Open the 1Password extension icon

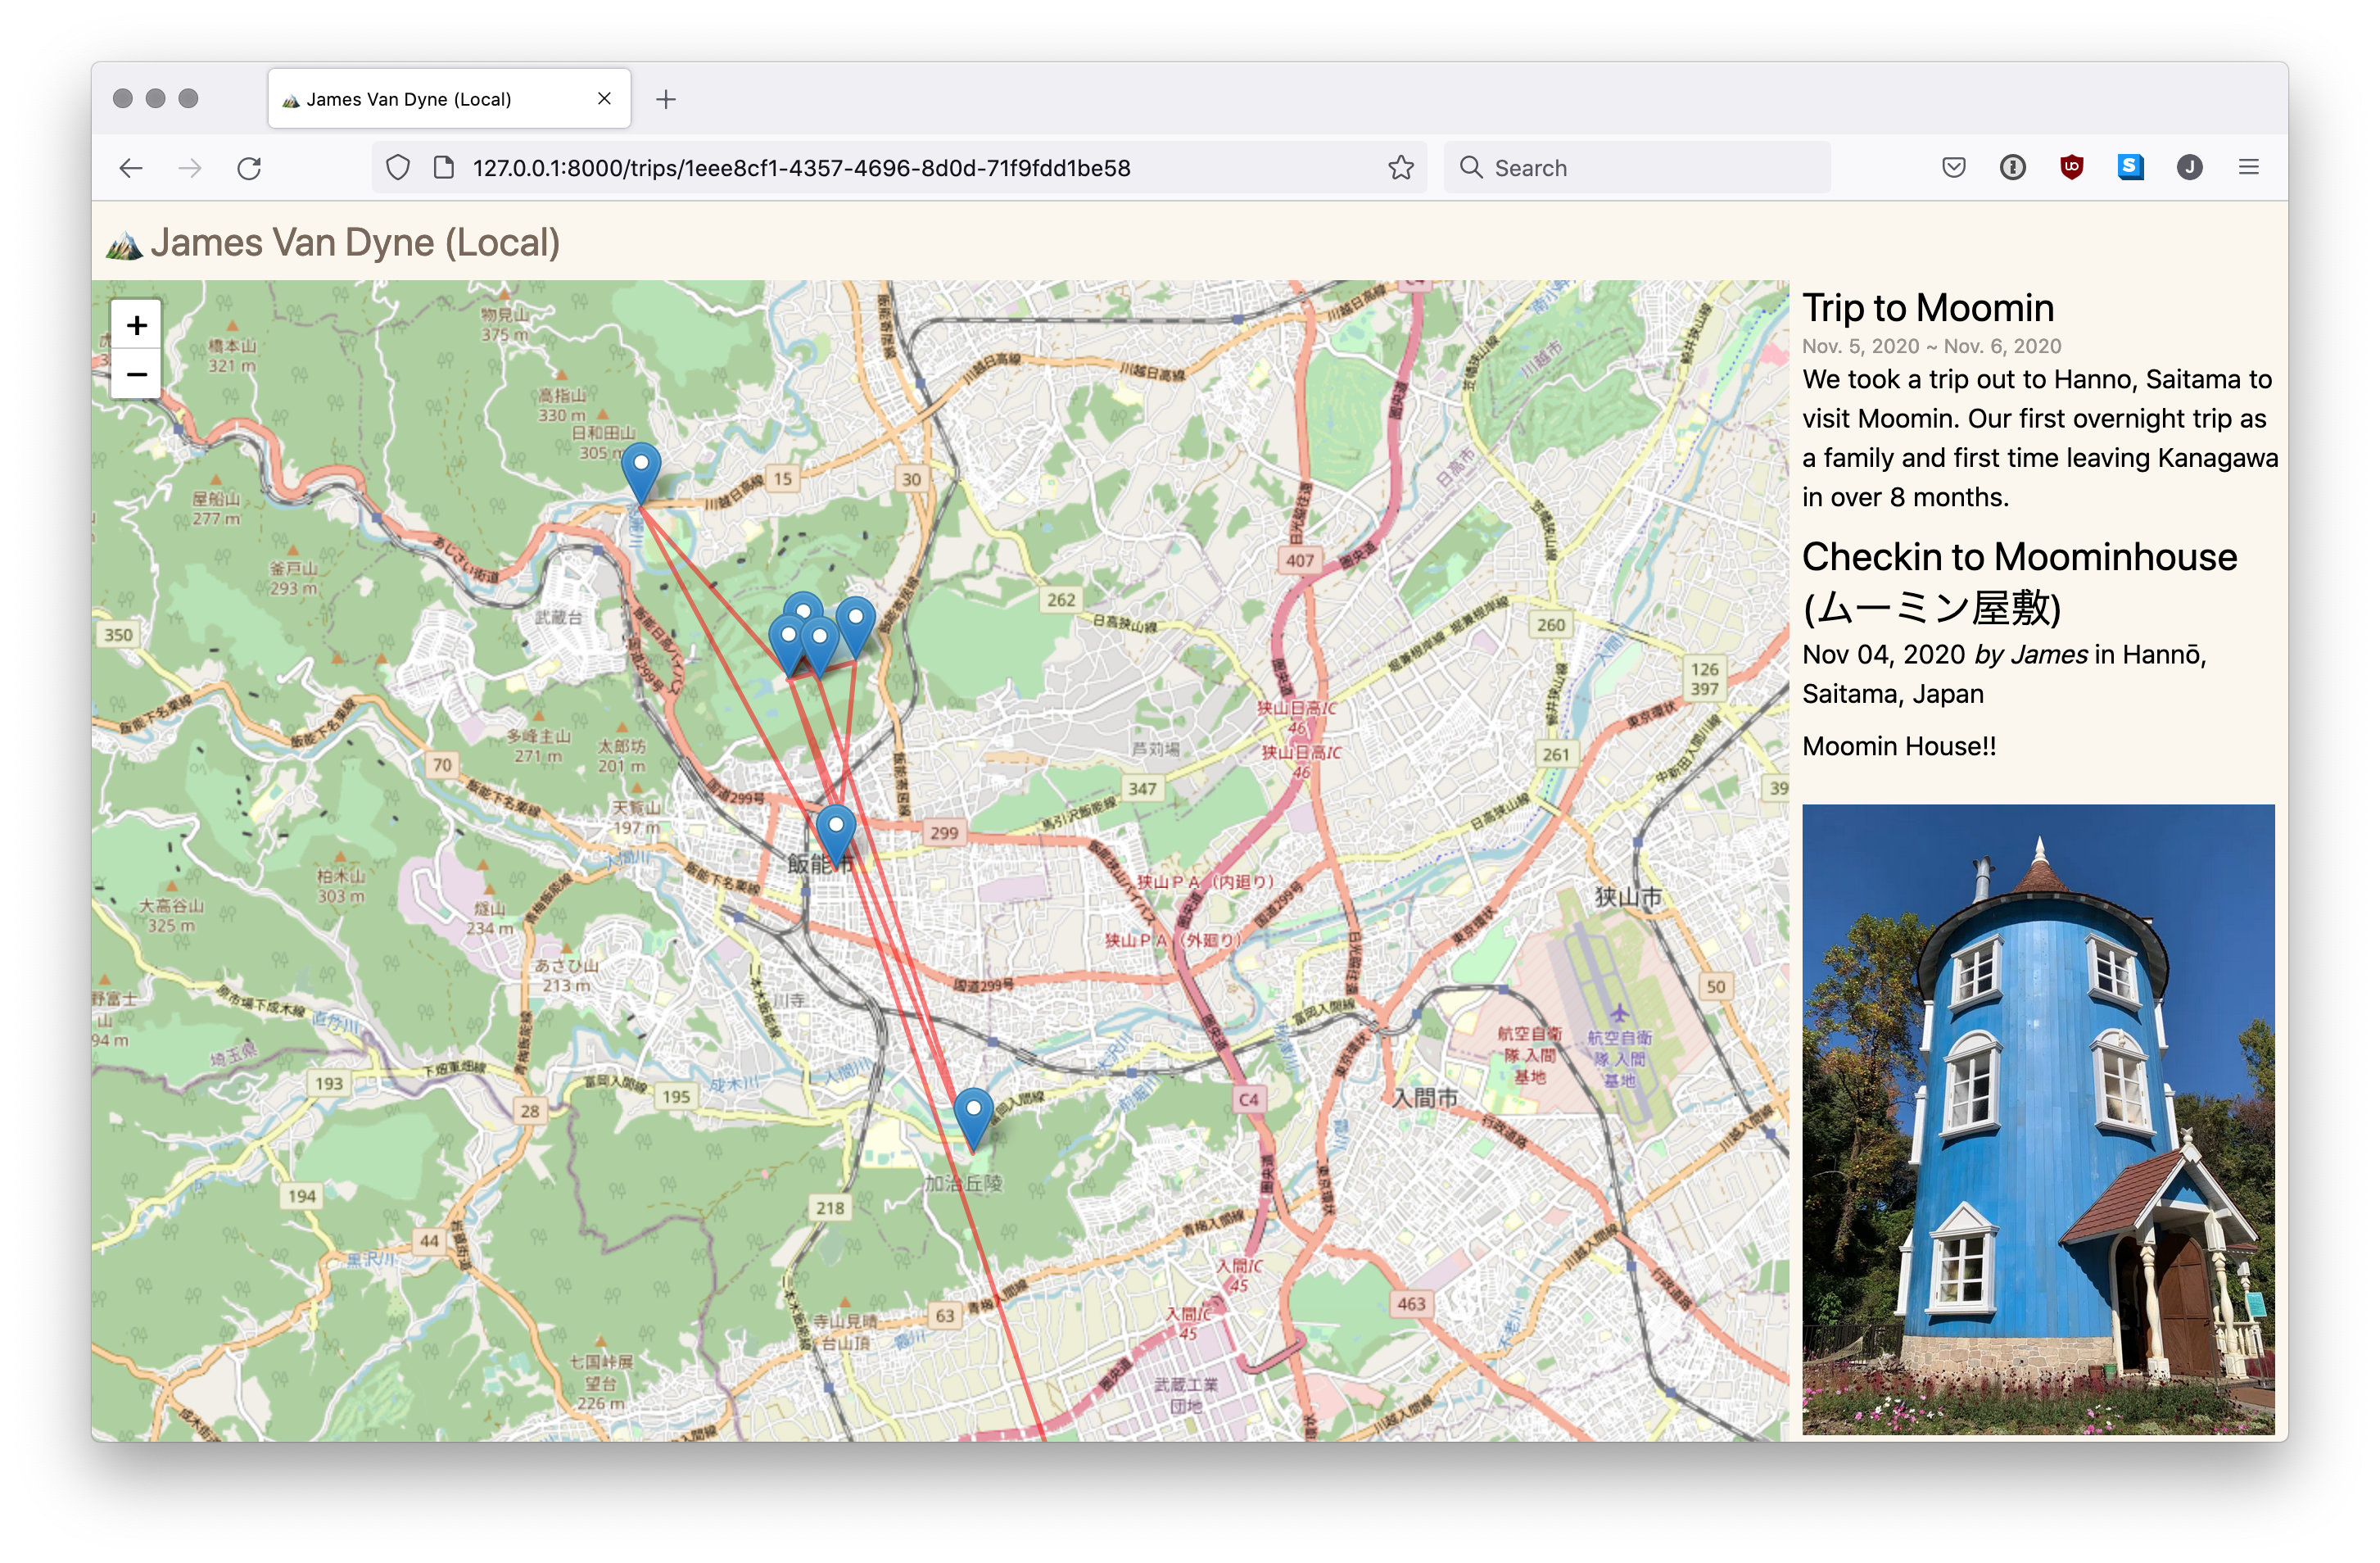2012,167
